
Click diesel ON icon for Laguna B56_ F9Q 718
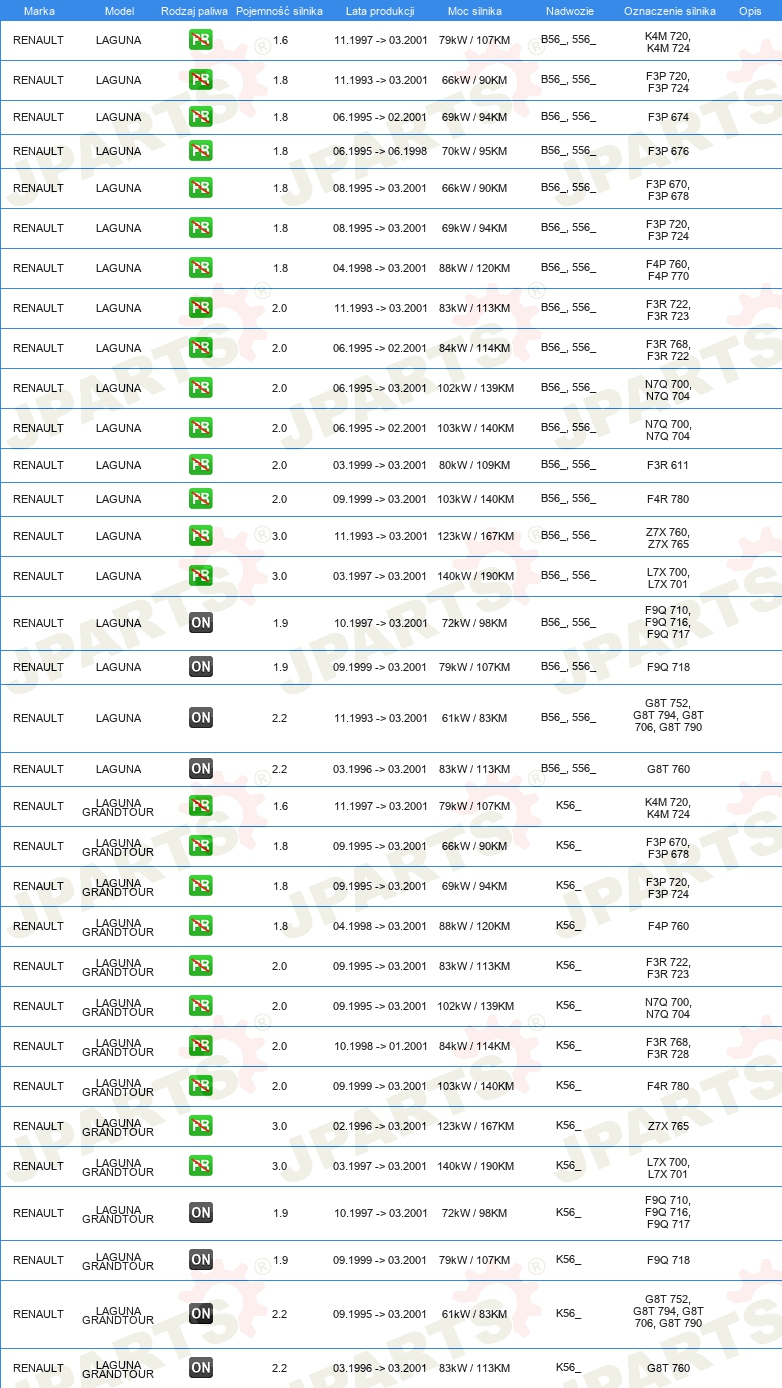tap(201, 667)
